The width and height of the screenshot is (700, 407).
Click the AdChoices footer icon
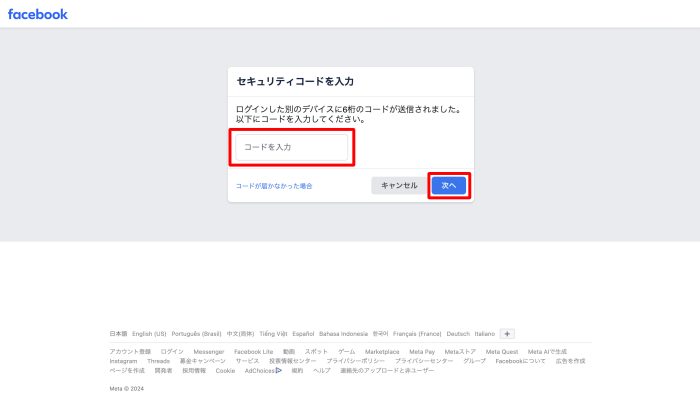point(279,370)
